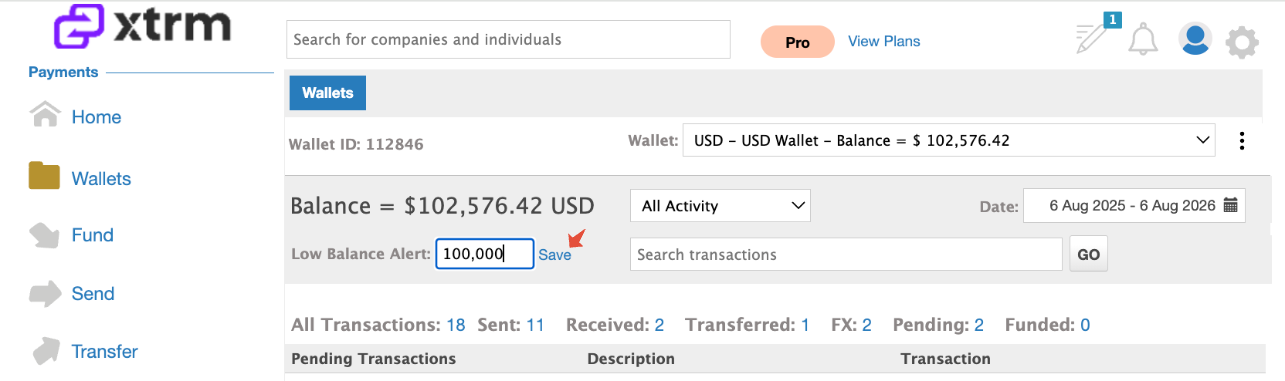Click the Transfer arrow icon
This screenshot has width=1285, height=381.
pyautogui.click(x=46, y=351)
